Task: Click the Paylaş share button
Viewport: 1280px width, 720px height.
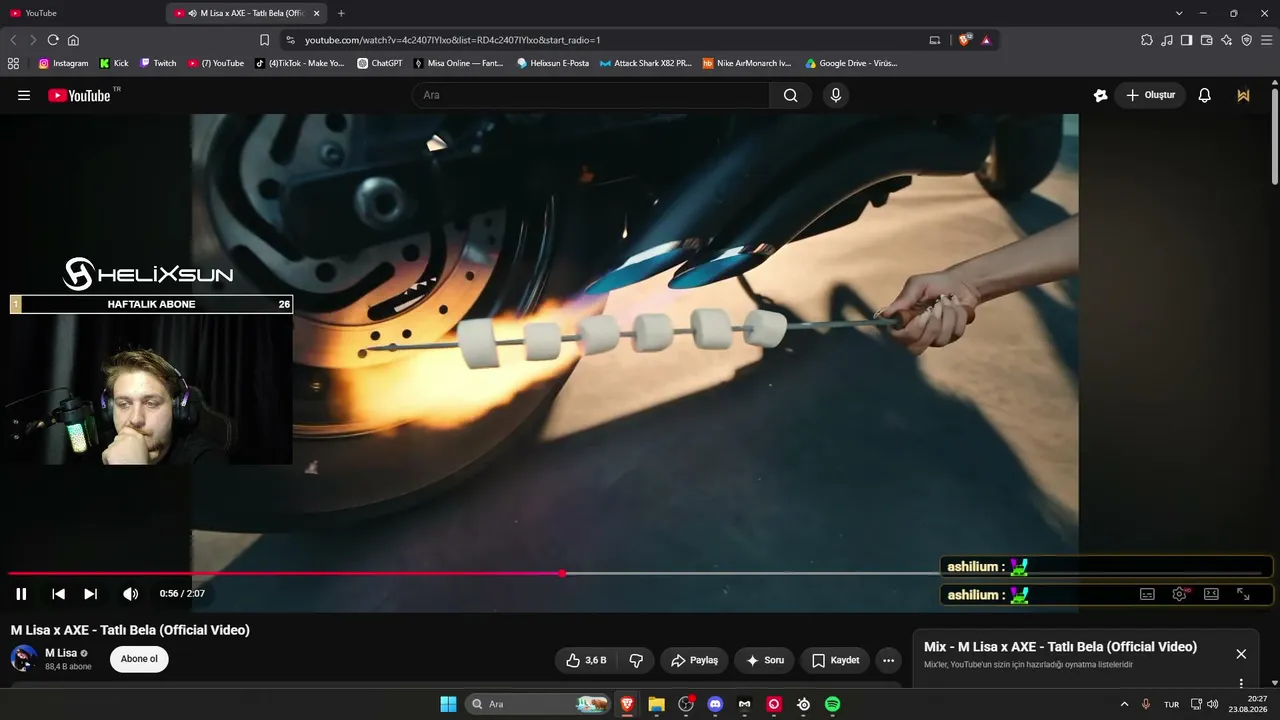Action: coord(694,660)
